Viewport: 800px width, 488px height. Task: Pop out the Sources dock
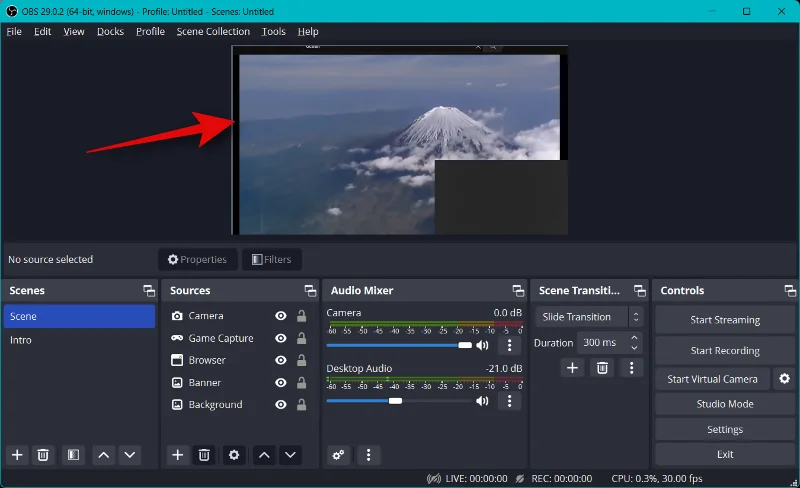pyautogui.click(x=310, y=290)
